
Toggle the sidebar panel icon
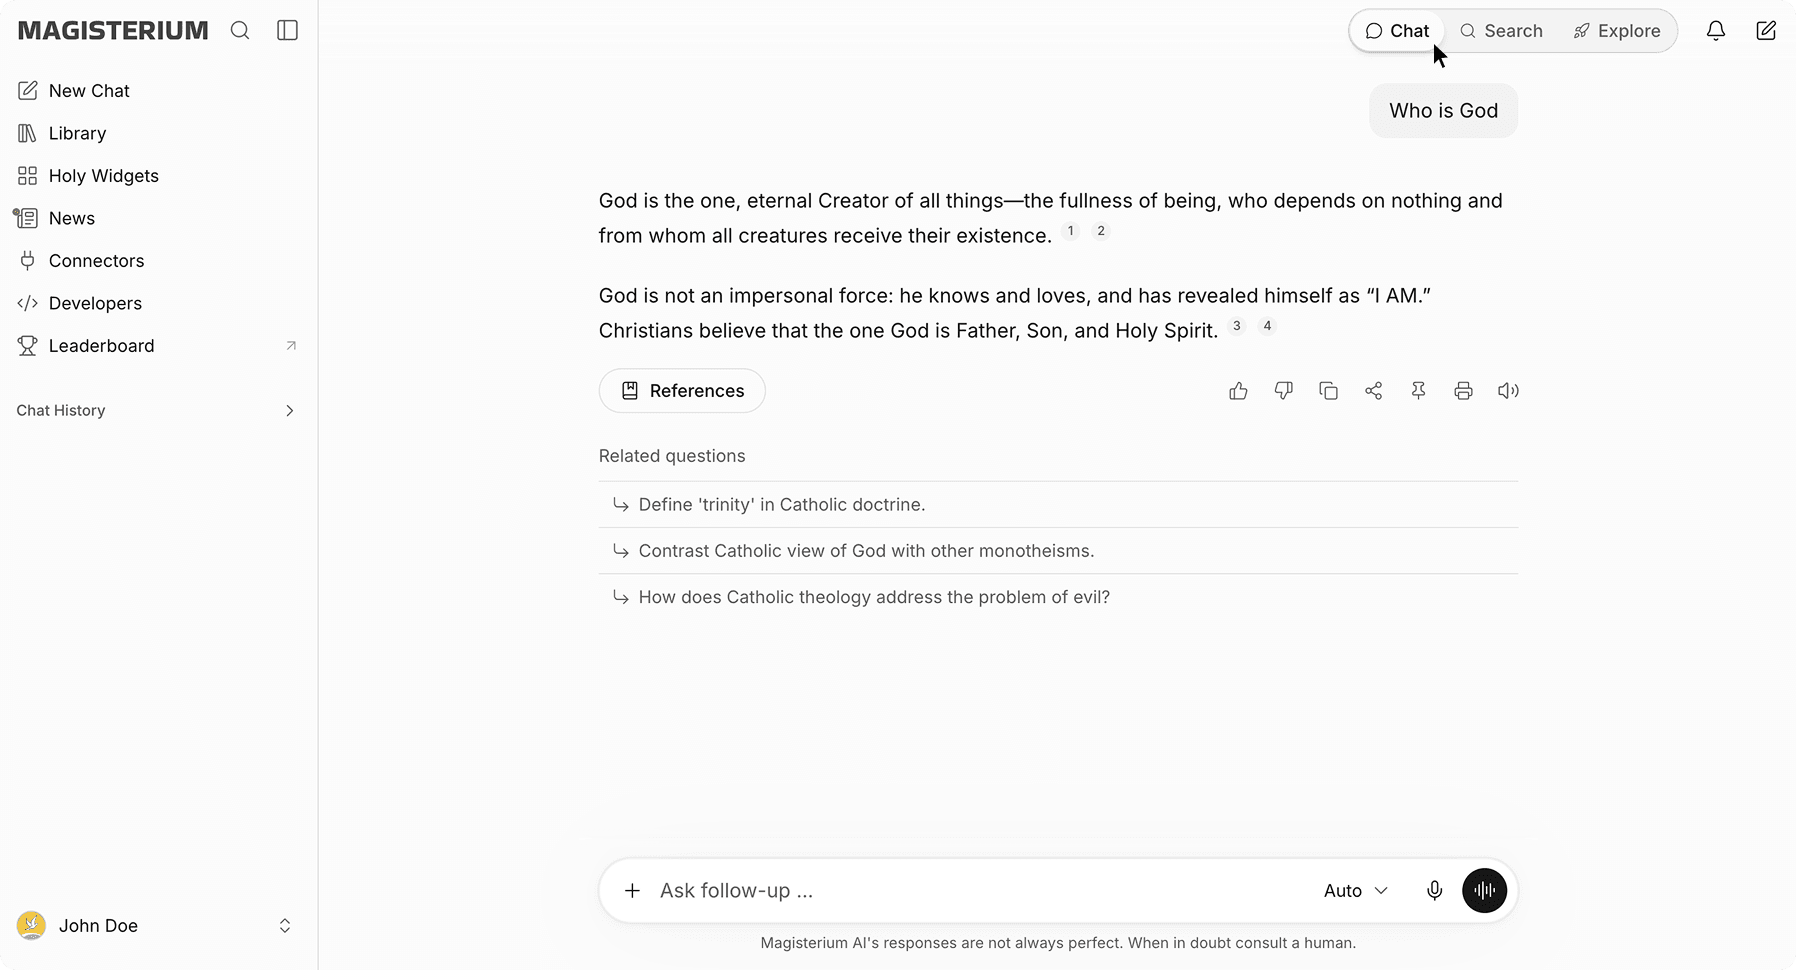pyautogui.click(x=288, y=31)
